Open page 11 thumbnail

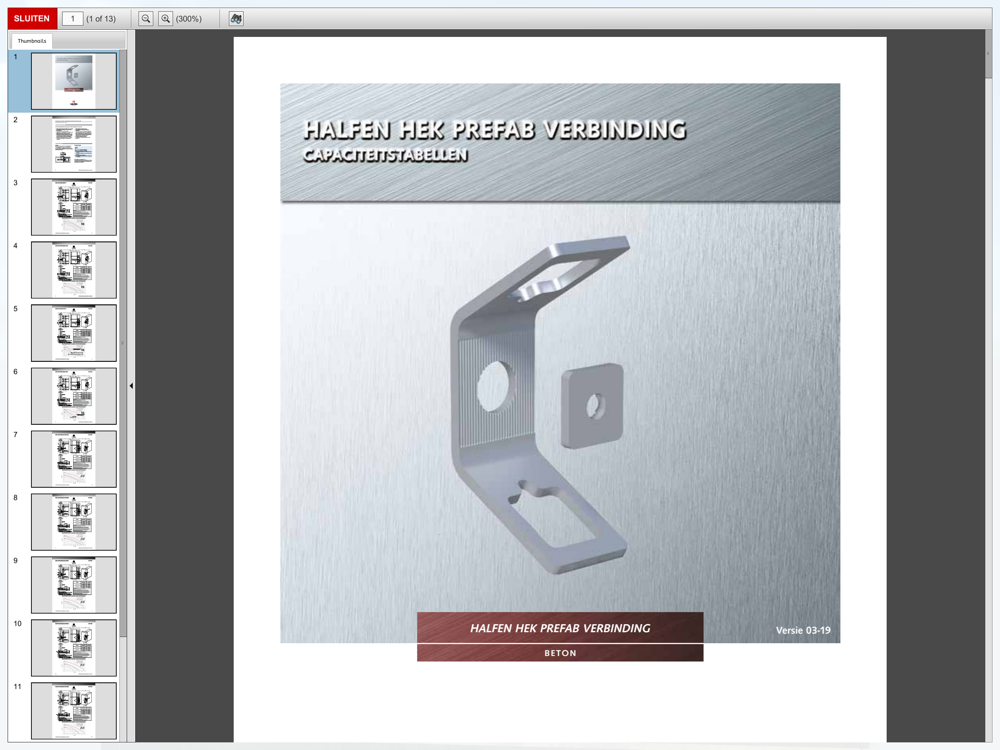[74, 711]
